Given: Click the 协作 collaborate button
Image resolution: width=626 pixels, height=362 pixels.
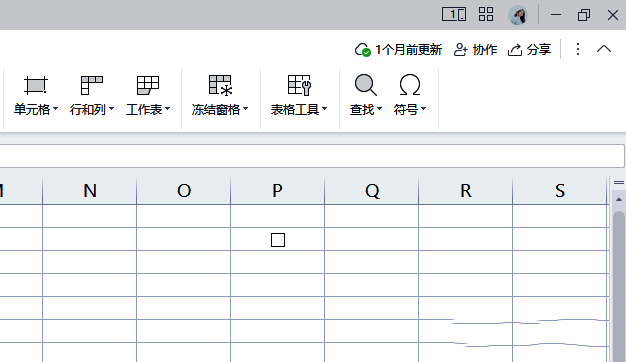Looking at the screenshot, I should (x=475, y=50).
